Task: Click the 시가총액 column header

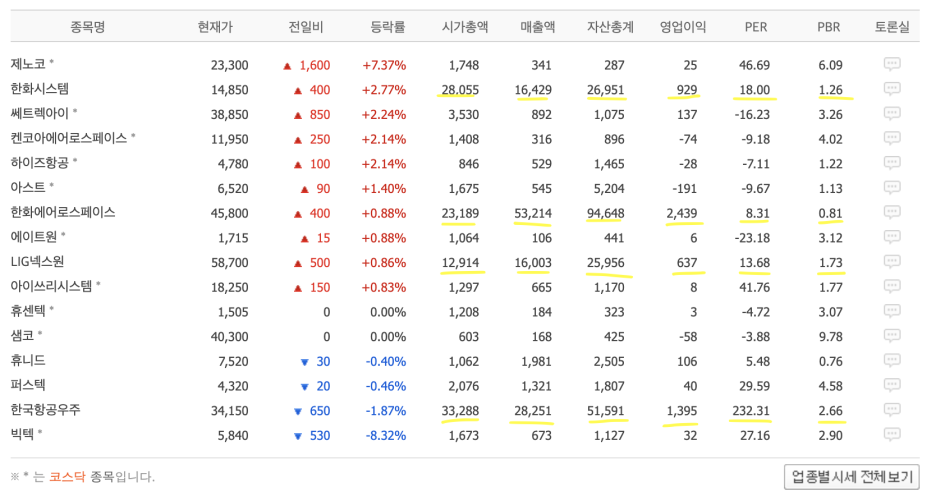Action: coord(464,27)
